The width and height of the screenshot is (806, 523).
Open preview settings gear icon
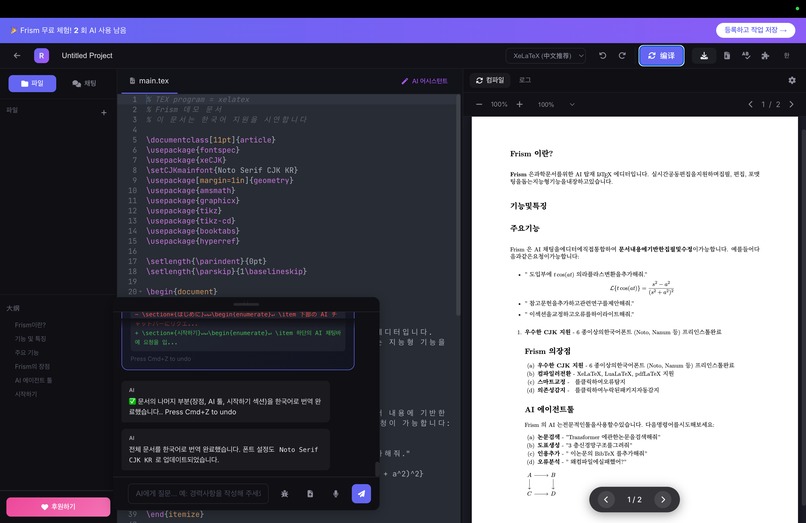pos(792,80)
